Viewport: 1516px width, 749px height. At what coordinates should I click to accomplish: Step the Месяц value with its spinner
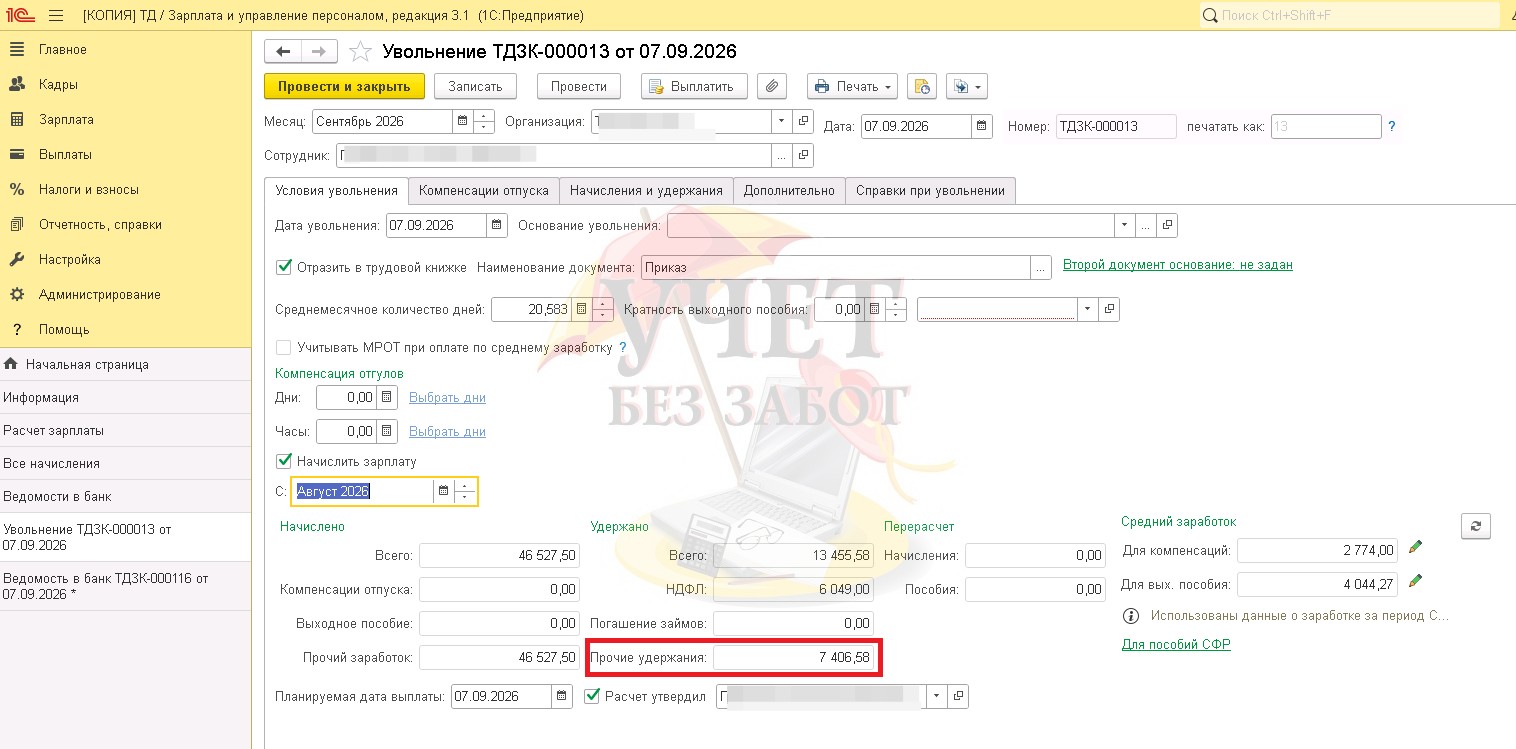[484, 122]
